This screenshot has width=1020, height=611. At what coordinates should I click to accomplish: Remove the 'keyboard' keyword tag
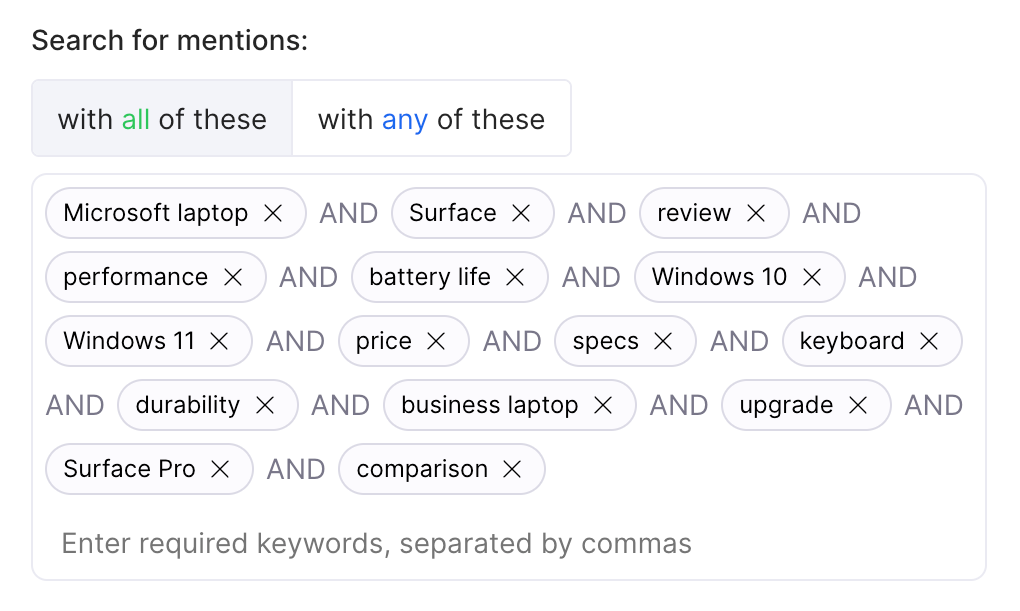pyautogui.click(x=929, y=341)
